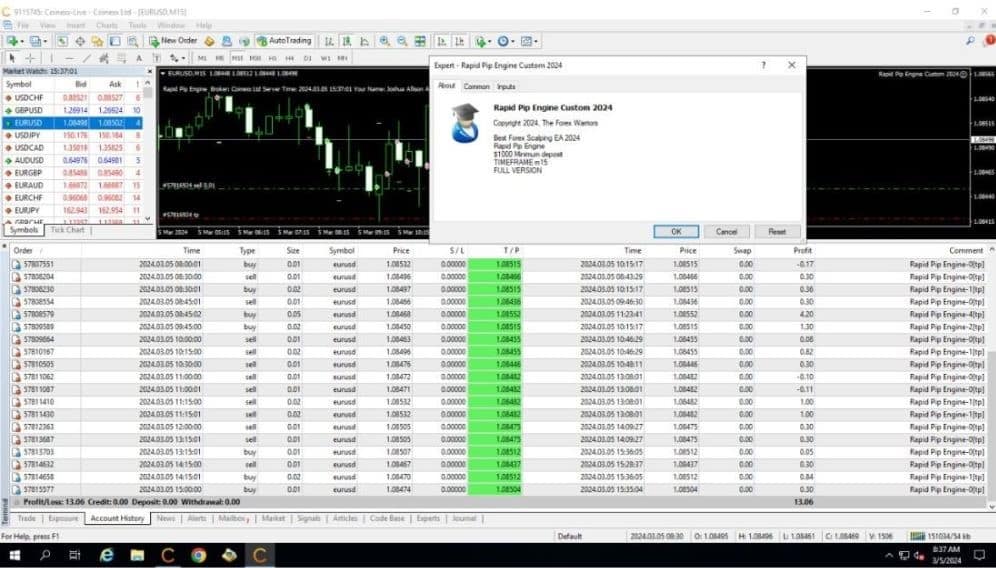Open the Common tab in Expert dialog
This screenshot has height=568, width=996.
coord(476,86)
